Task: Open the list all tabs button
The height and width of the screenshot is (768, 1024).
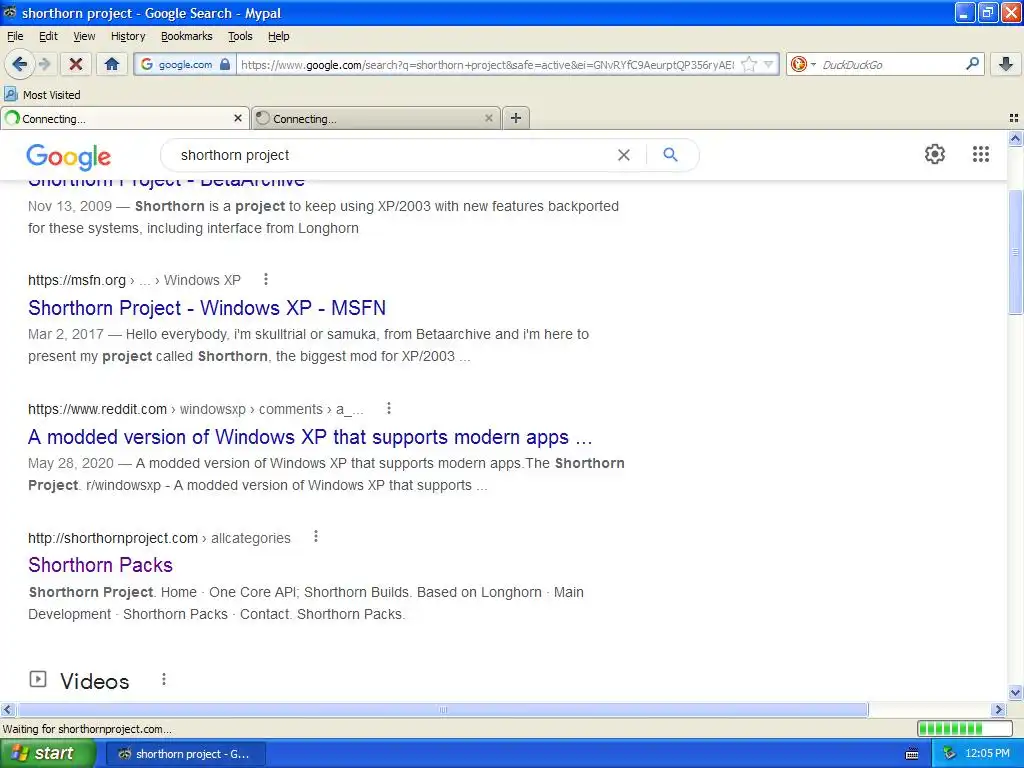Action: [1014, 118]
